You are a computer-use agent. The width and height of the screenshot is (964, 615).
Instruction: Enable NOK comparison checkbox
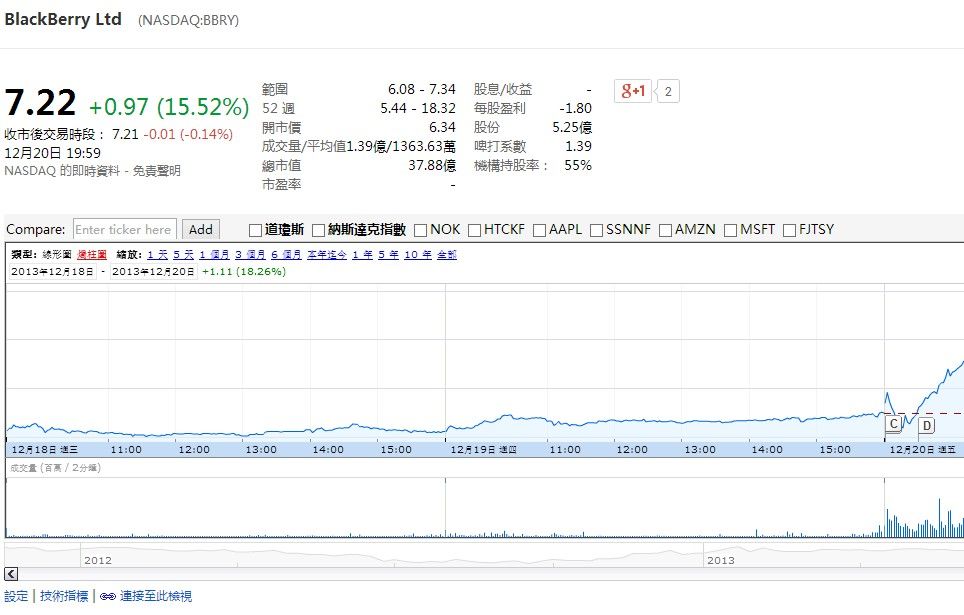(421, 230)
